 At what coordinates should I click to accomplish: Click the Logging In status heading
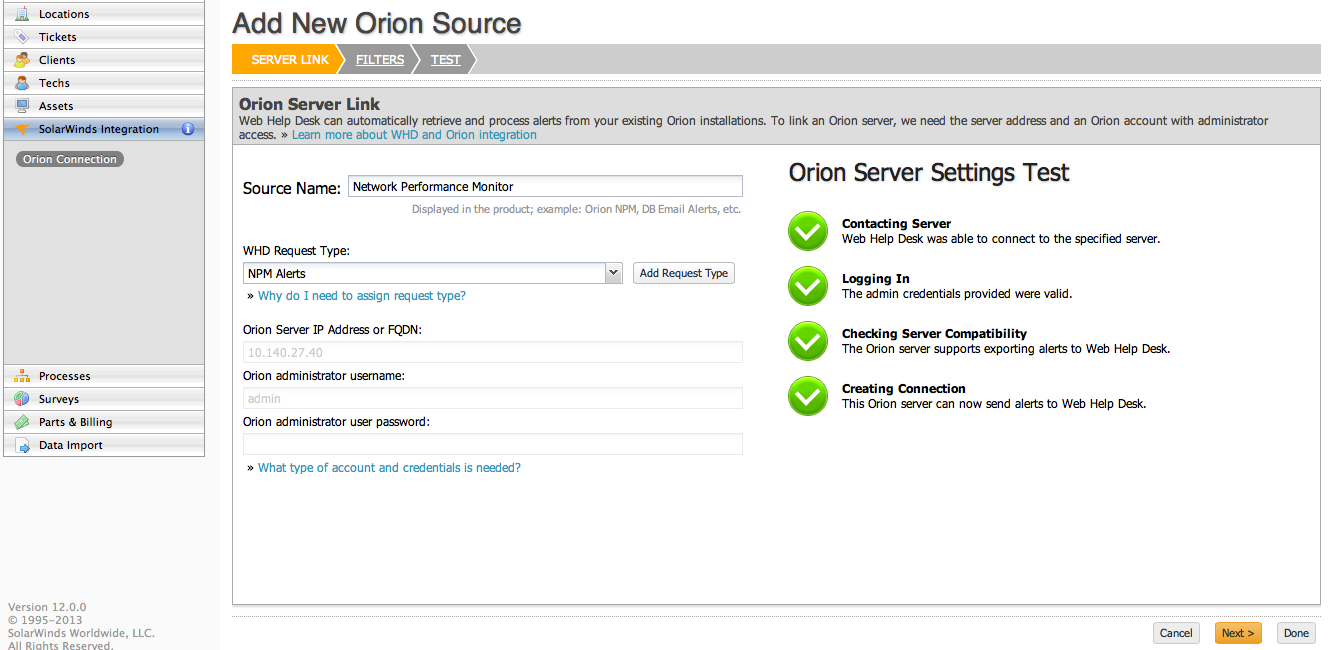coord(876,279)
